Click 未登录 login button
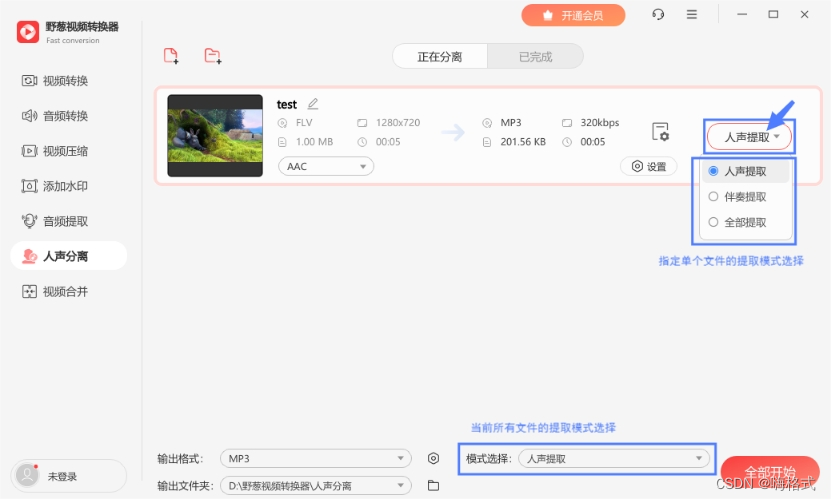The height and width of the screenshot is (500, 831). 68,476
